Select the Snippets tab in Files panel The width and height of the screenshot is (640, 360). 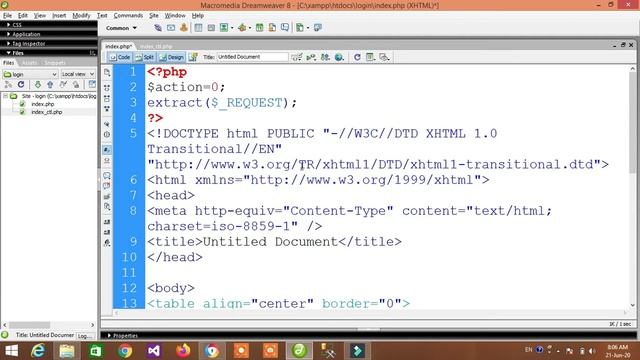(55, 63)
